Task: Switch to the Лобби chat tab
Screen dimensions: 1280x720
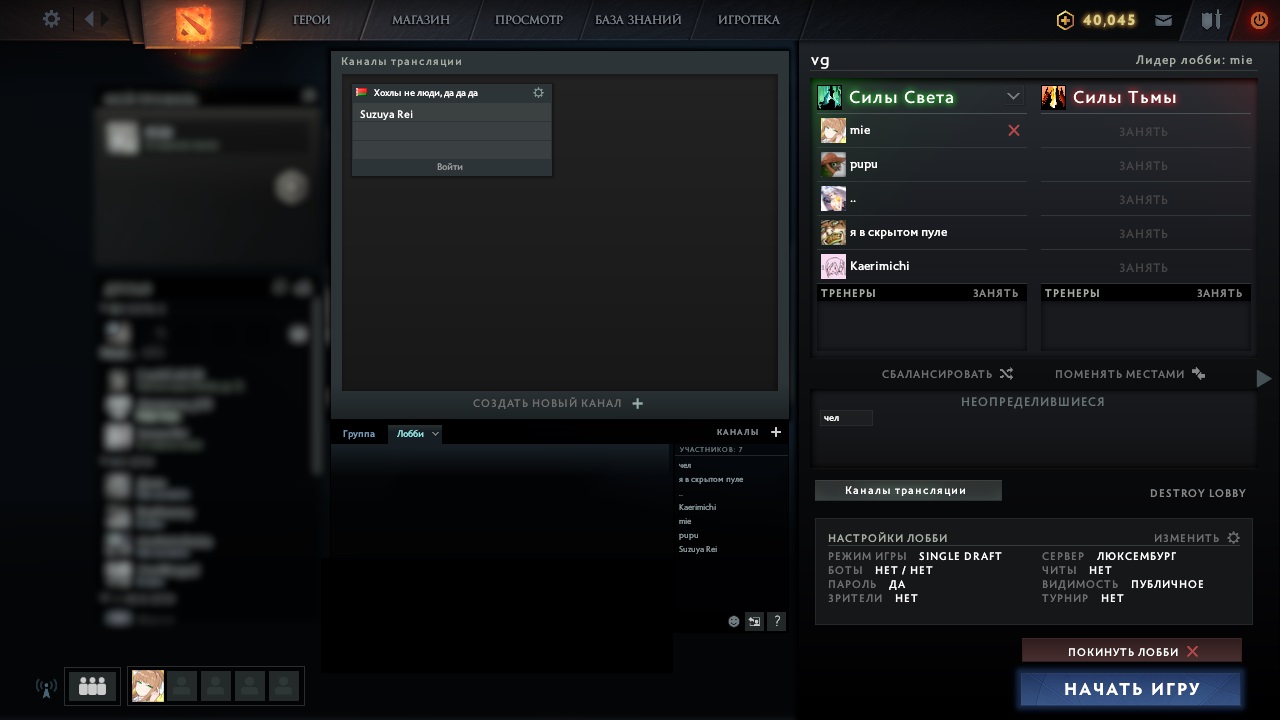Action: (x=410, y=434)
